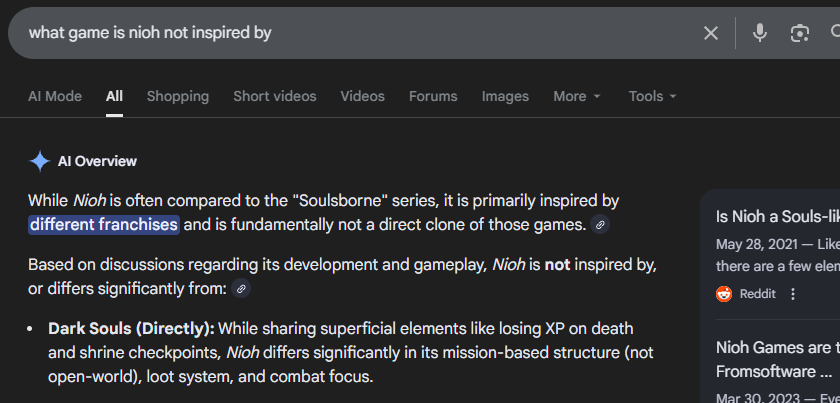
Task: Open the "Is Nioh a Souls-like" result
Action: 777,216
